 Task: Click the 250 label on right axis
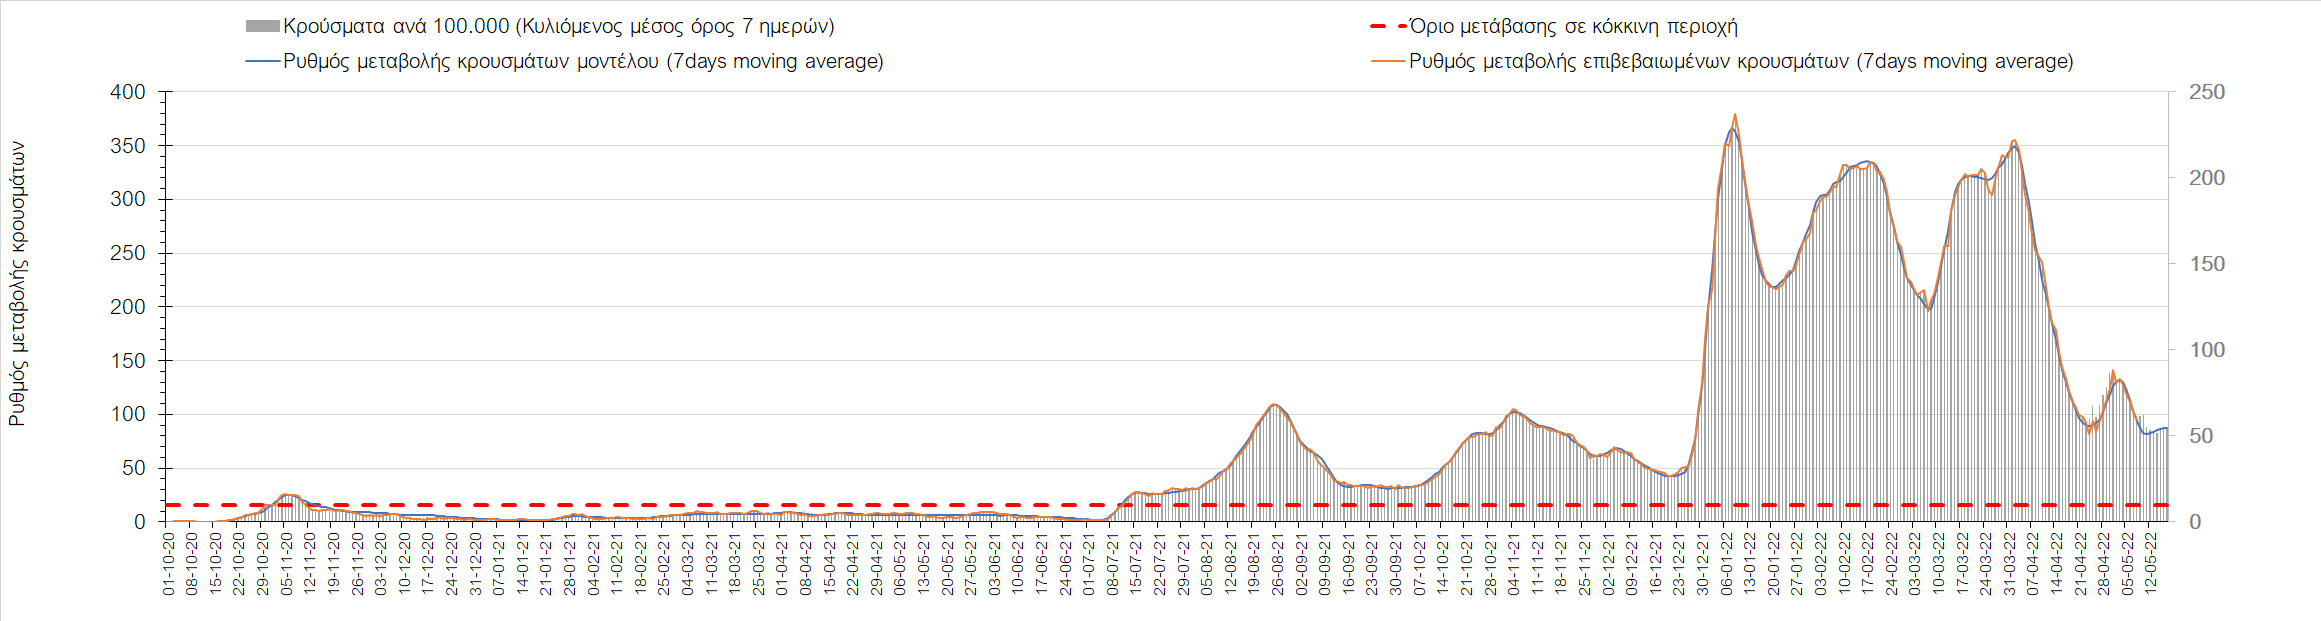pos(2206,92)
